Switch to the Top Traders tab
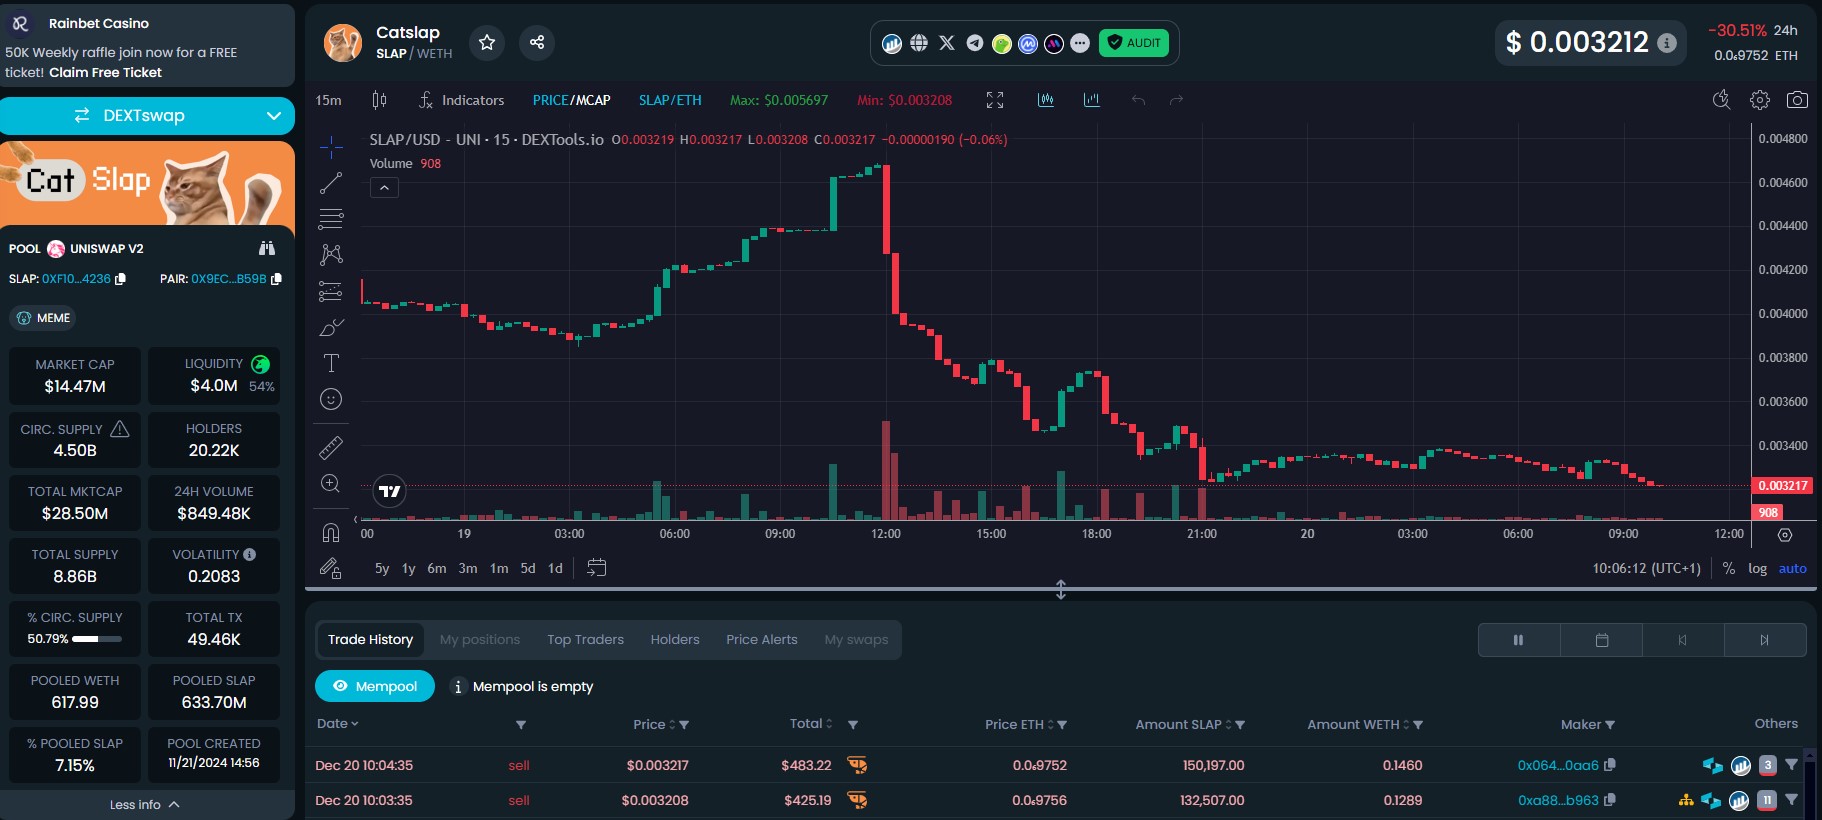 (x=585, y=640)
